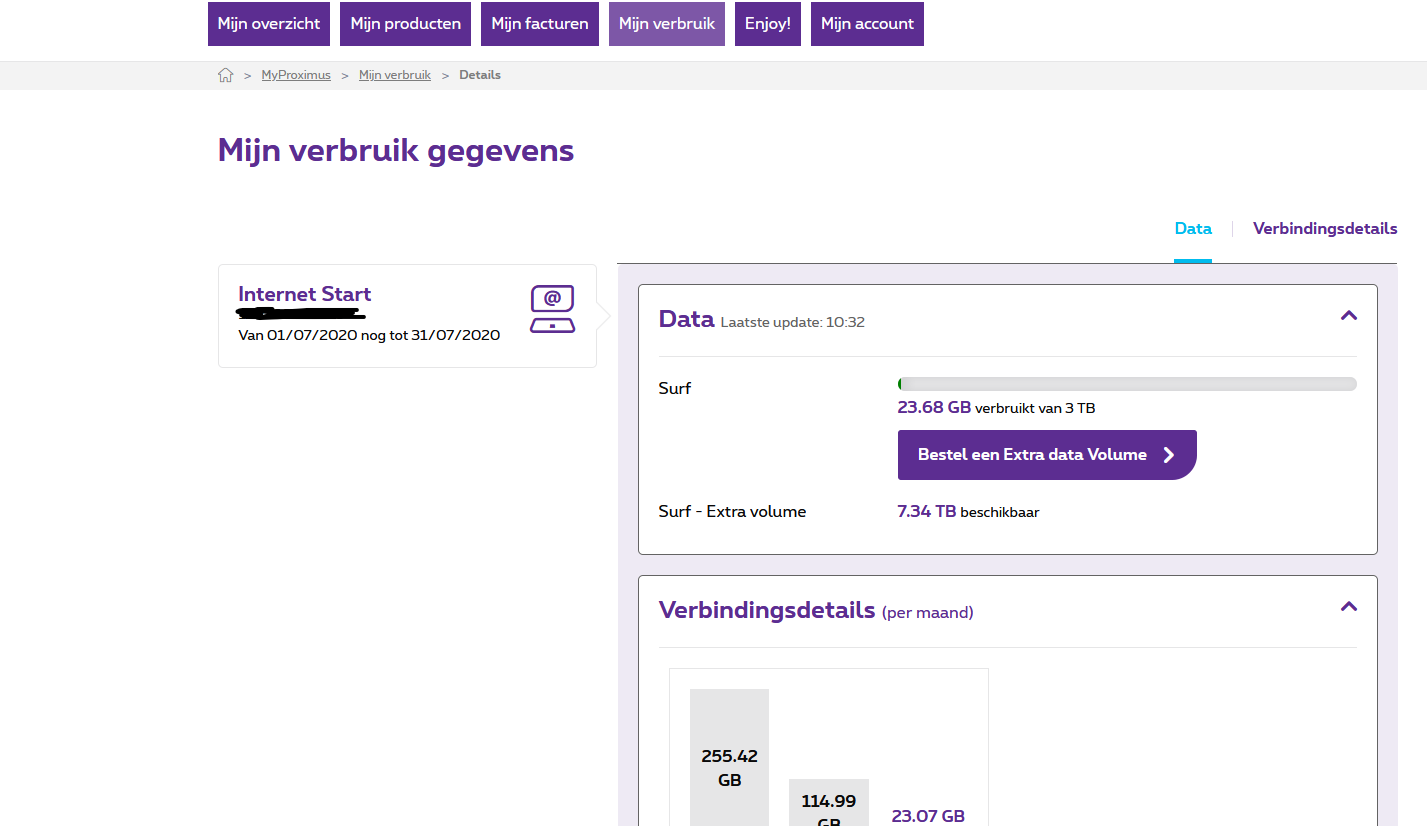The height and width of the screenshot is (826, 1427).
Task: Go to Mijn producten in the navigation
Action: tap(405, 24)
